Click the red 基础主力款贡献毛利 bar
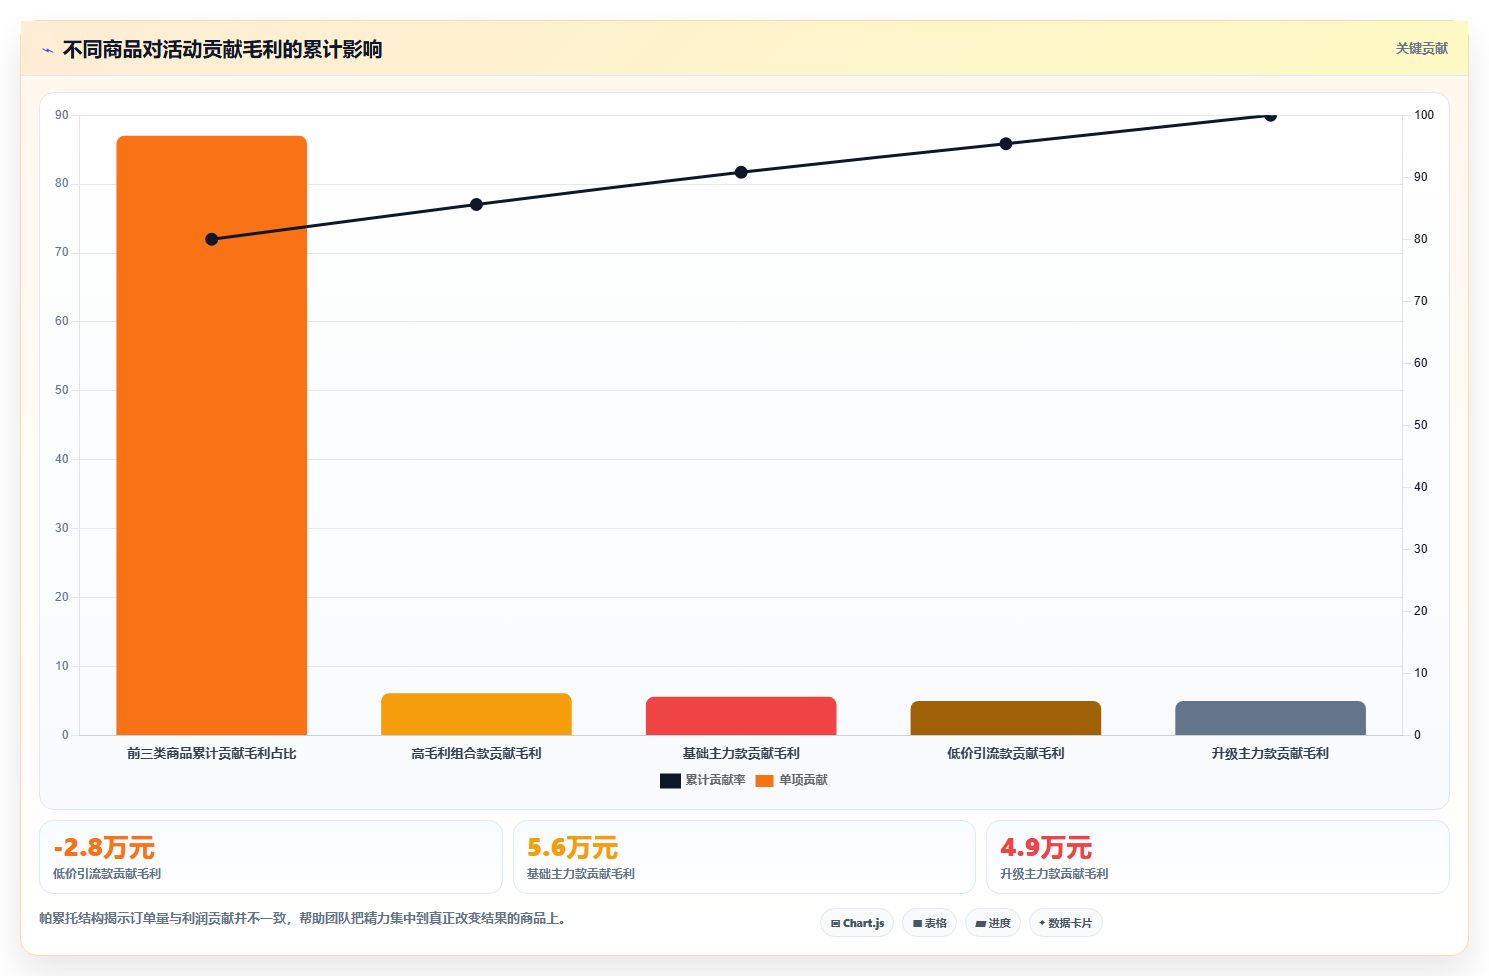This screenshot has width=1489, height=976. (741, 716)
